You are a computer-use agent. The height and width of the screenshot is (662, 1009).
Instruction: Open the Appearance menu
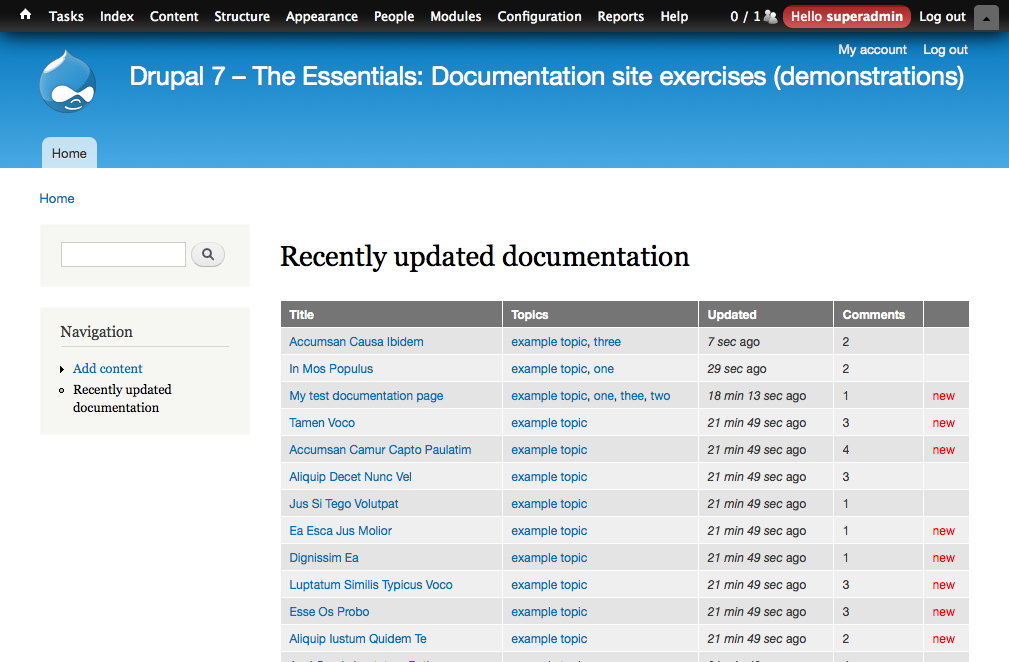pyautogui.click(x=321, y=16)
